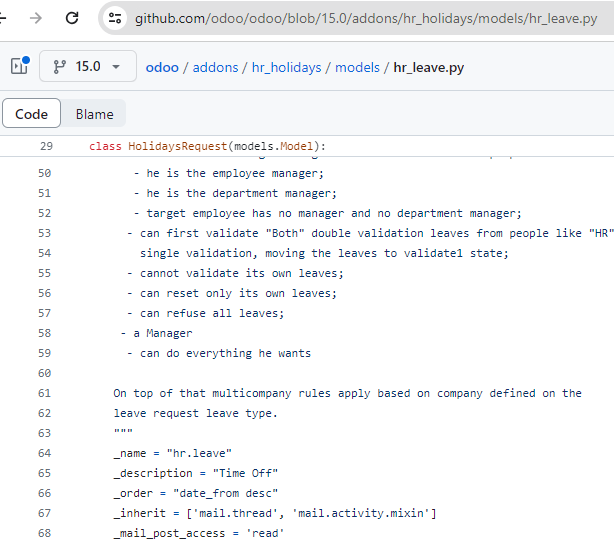Open site information icon in address bar
Screen dimensions: 614x539
(x=115, y=18)
